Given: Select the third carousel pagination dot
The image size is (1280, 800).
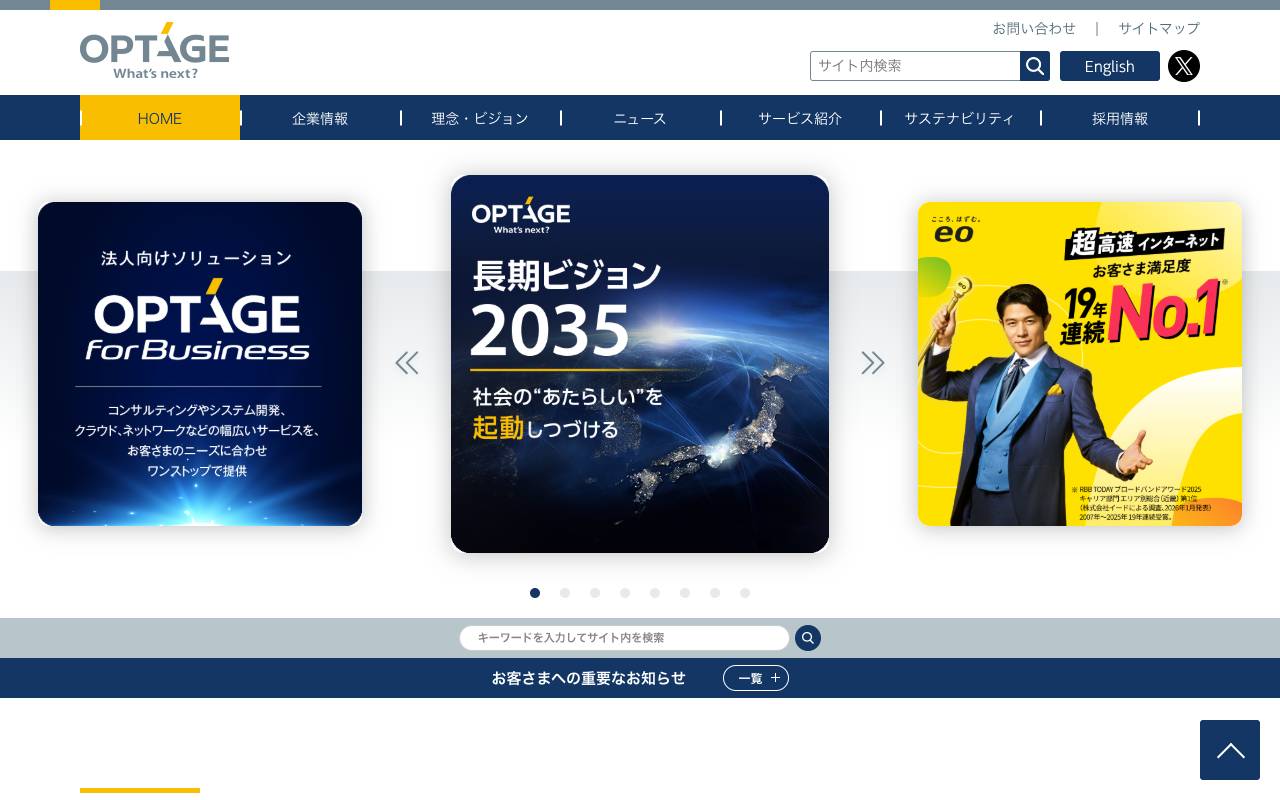Looking at the screenshot, I should point(595,593).
